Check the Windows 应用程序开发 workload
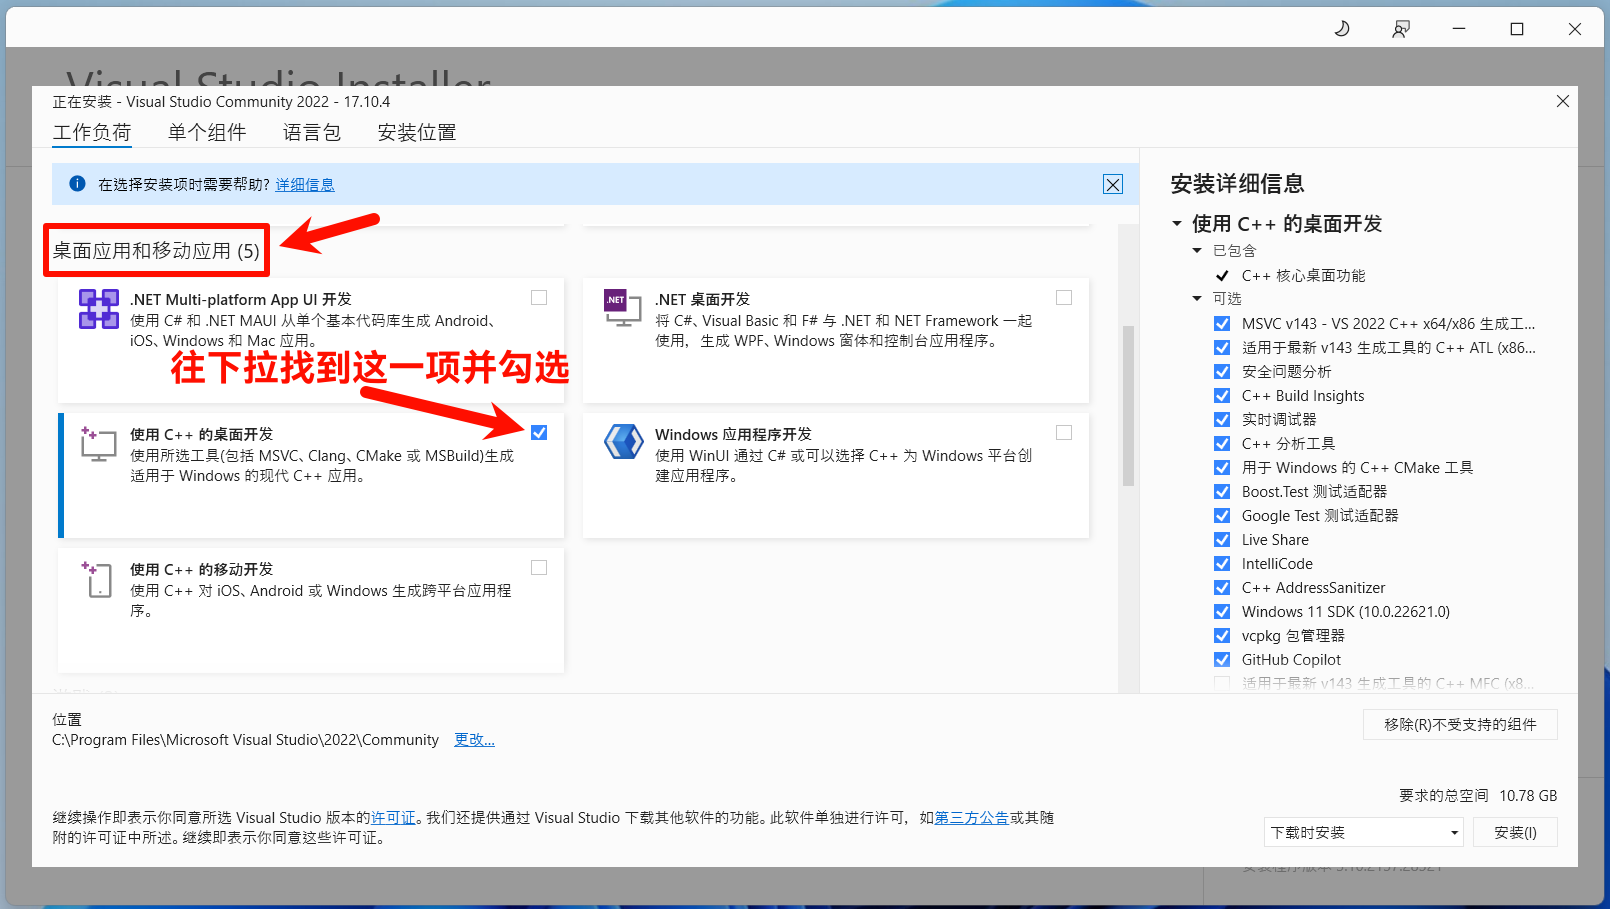This screenshot has width=1610, height=909. click(1064, 432)
